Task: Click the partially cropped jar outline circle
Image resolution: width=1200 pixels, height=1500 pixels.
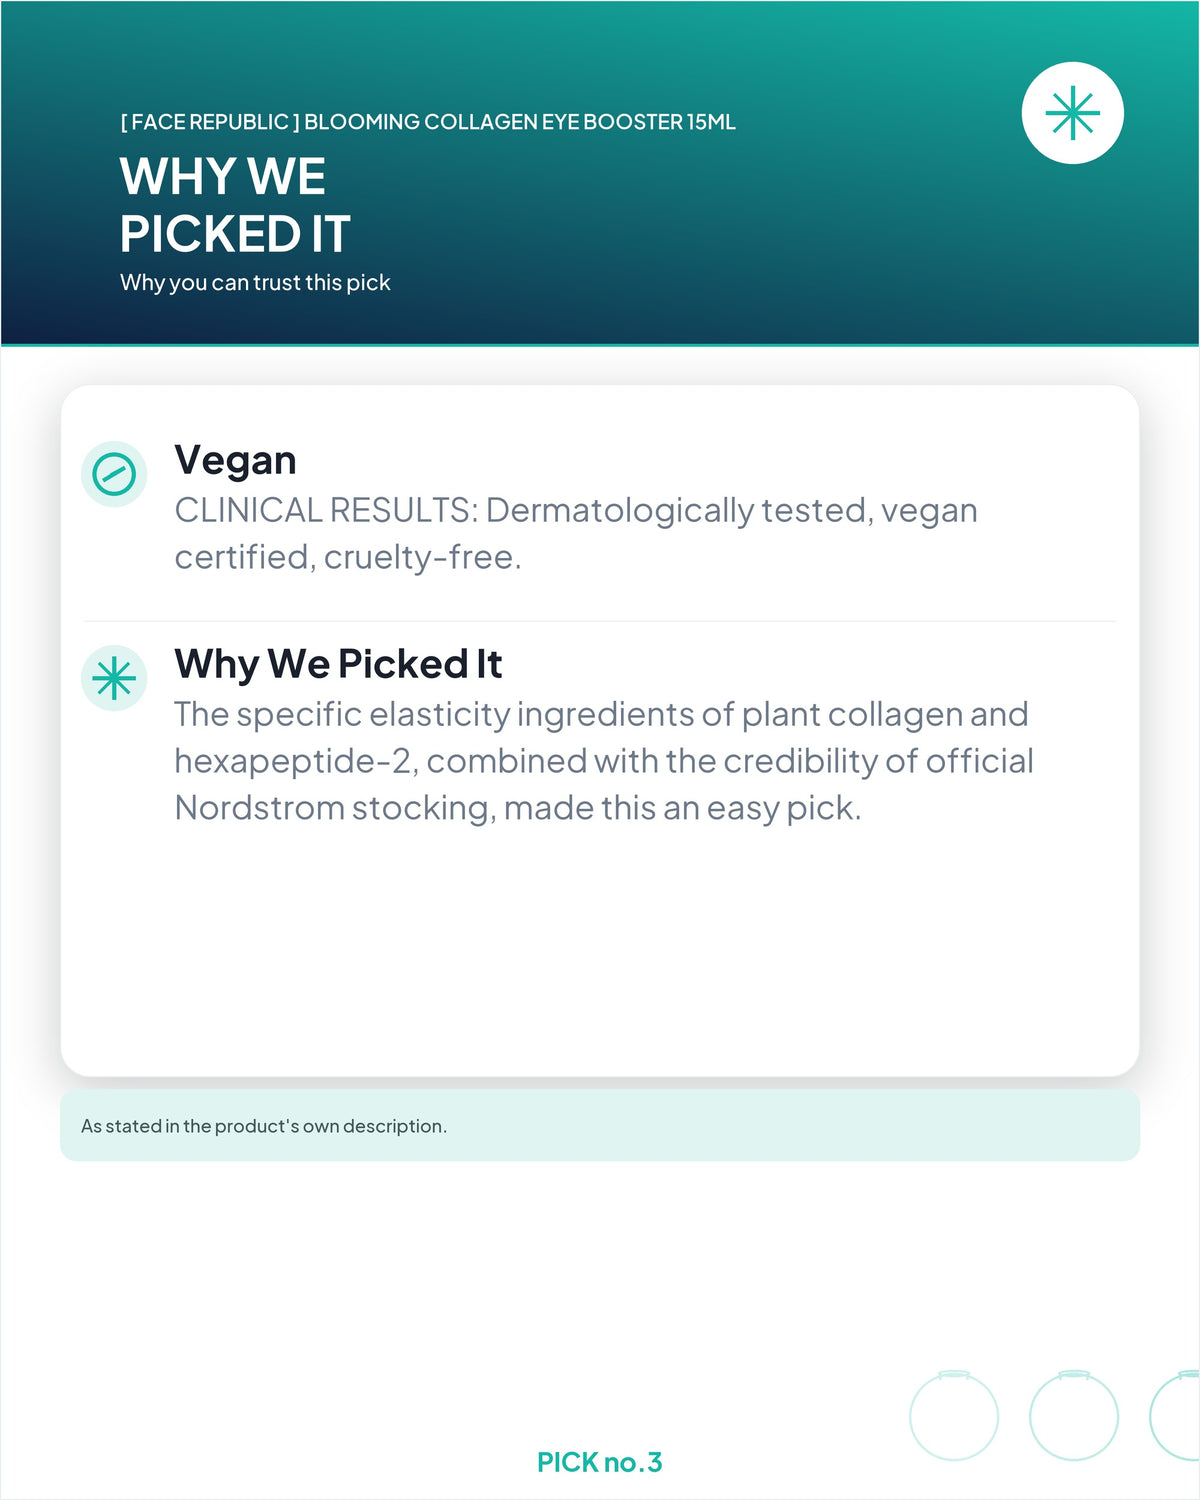Action: [1175, 1415]
